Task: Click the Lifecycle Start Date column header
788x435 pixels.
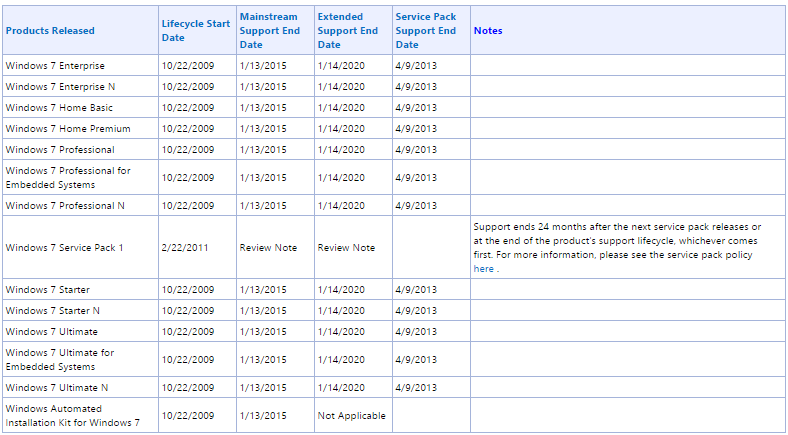Action: (195, 30)
